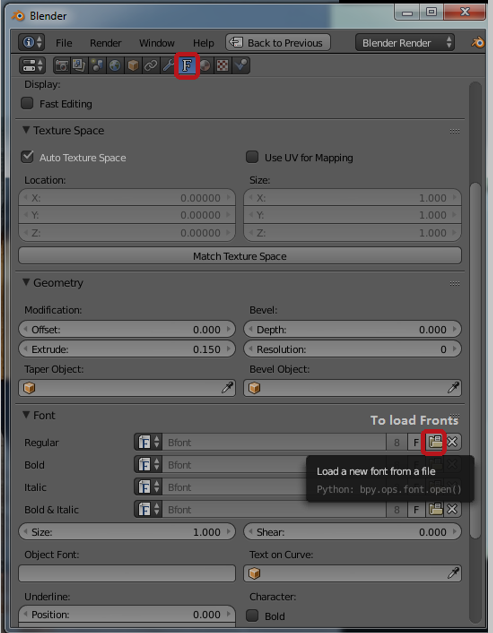Click the Text on Curve field
The width and height of the screenshot is (493, 633).
click(x=352, y=573)
